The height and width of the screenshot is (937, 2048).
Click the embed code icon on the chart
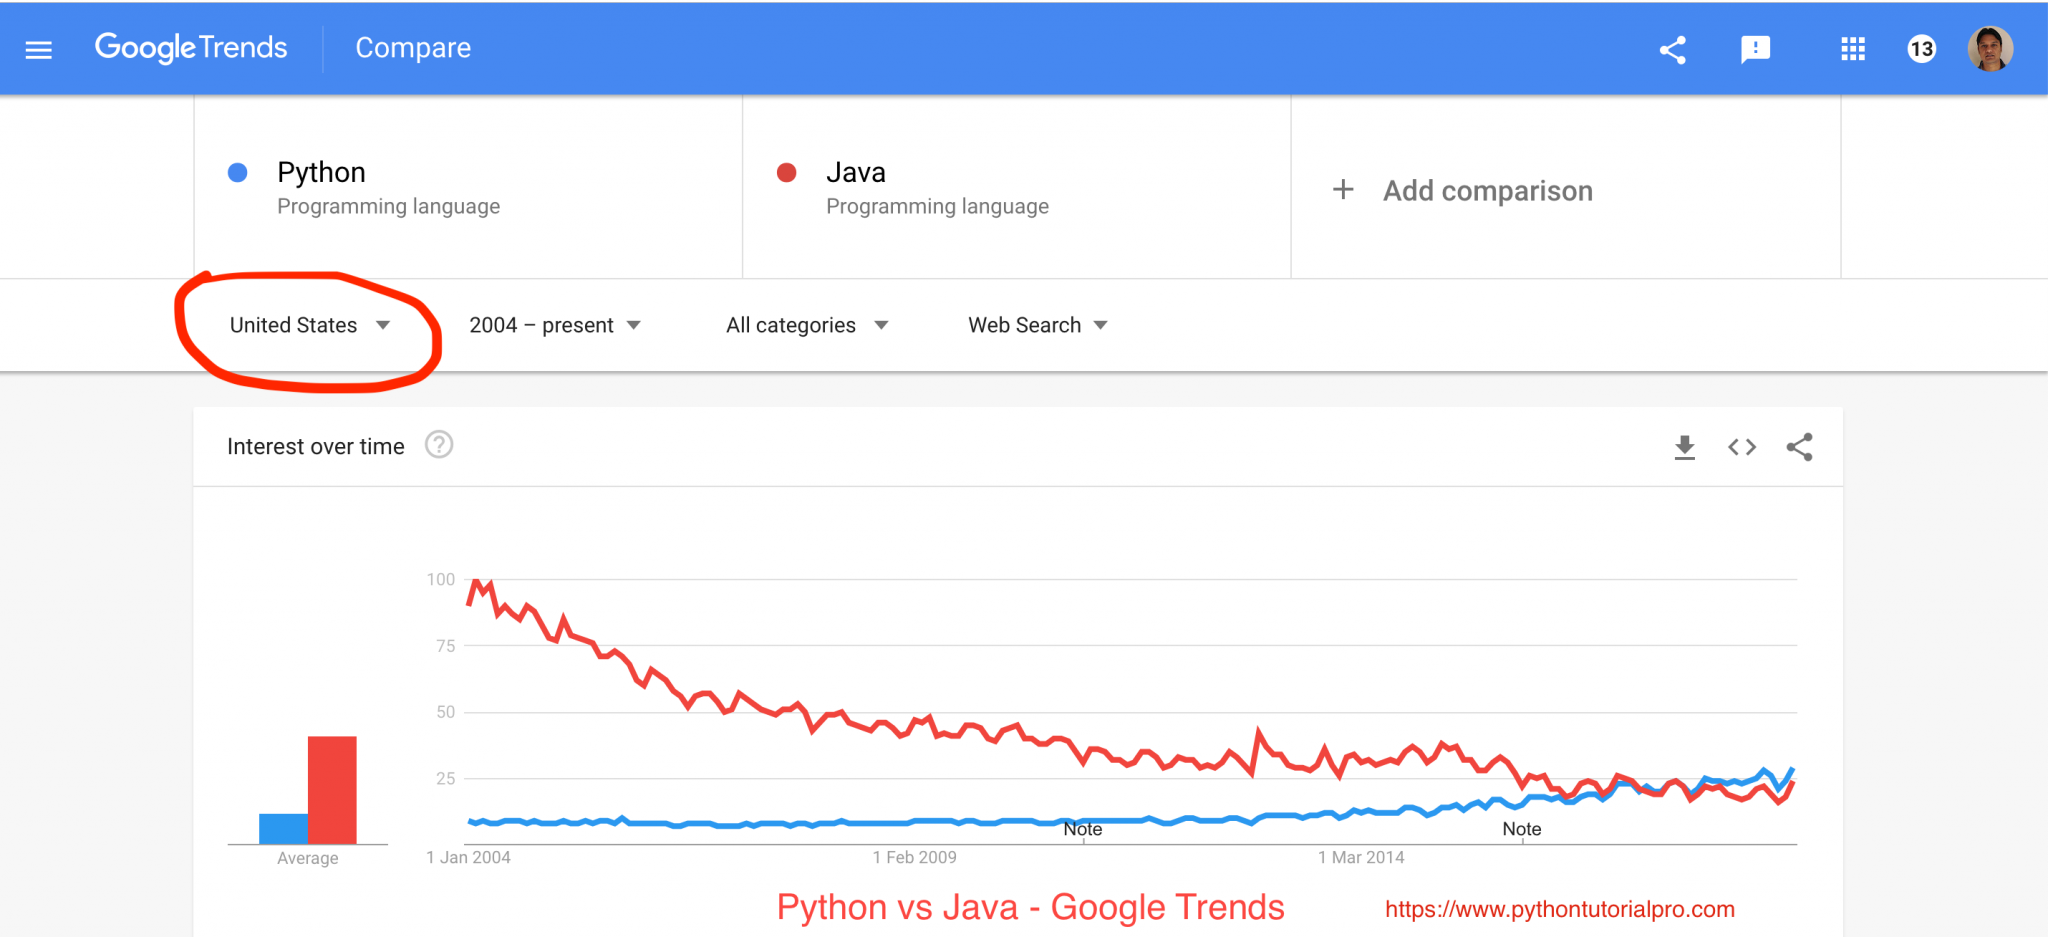pos(1742,447)
